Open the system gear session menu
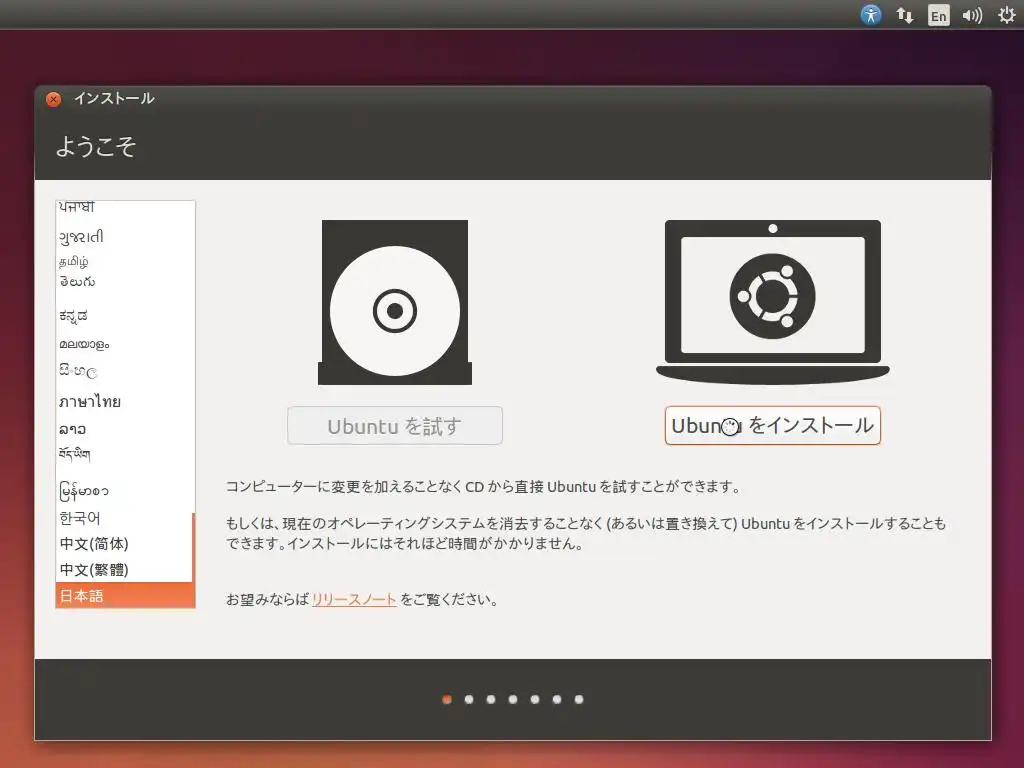Image resolution: width=1024 pixels, height=768 pixels. 1006,15
